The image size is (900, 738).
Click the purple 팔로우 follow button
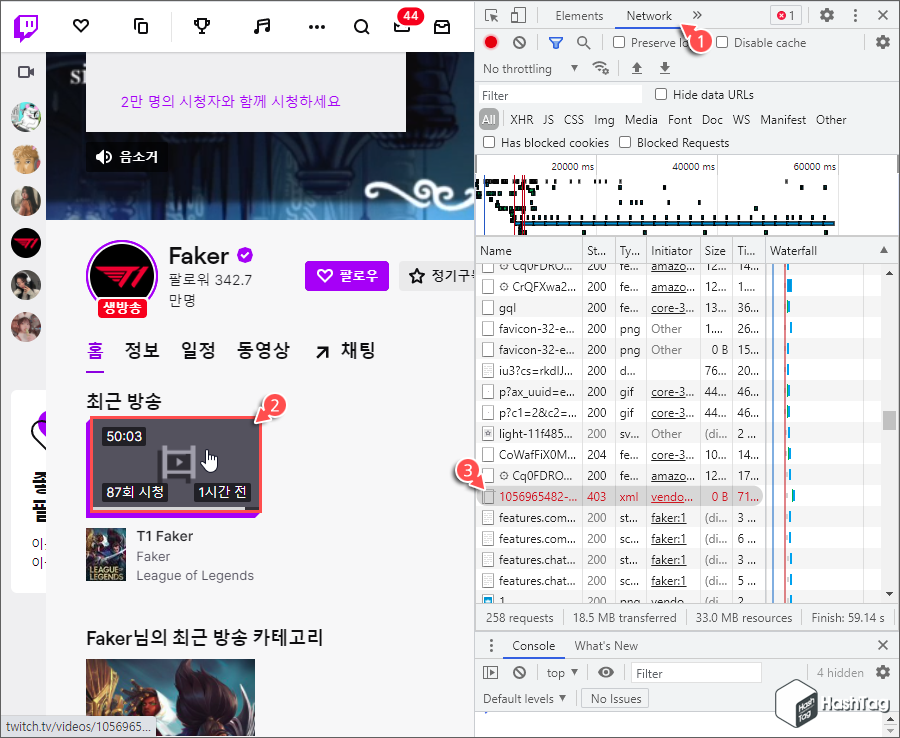coord(346,275)
